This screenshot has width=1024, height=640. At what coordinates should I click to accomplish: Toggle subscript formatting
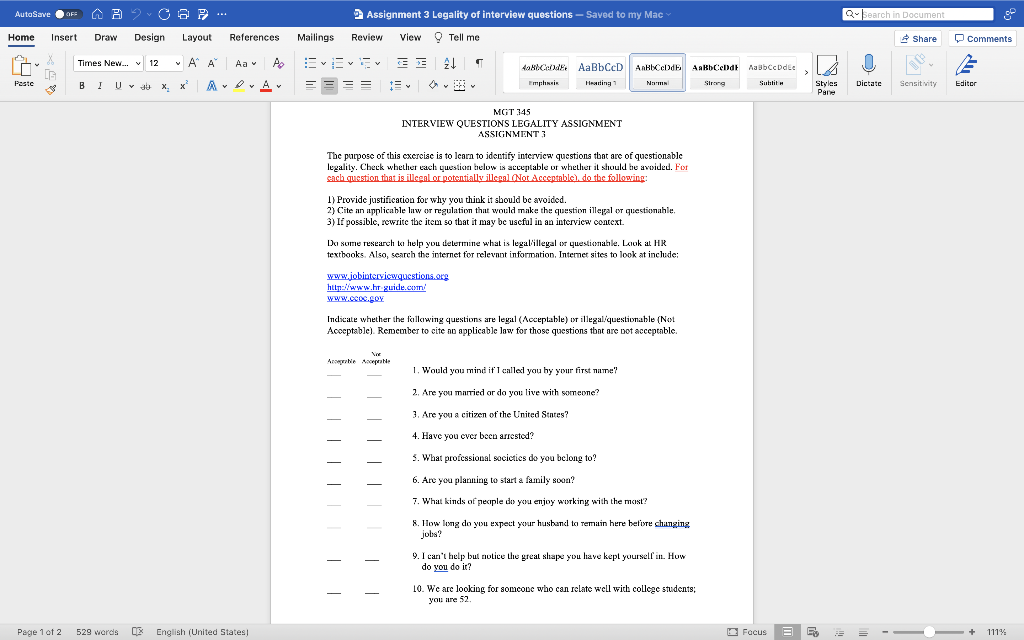[x=165, y=85]
